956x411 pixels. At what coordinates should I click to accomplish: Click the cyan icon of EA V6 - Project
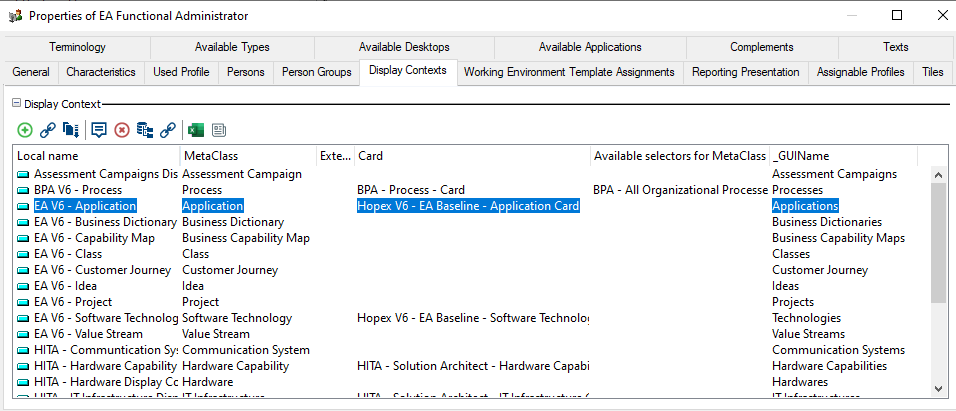[x=23, y=302]
